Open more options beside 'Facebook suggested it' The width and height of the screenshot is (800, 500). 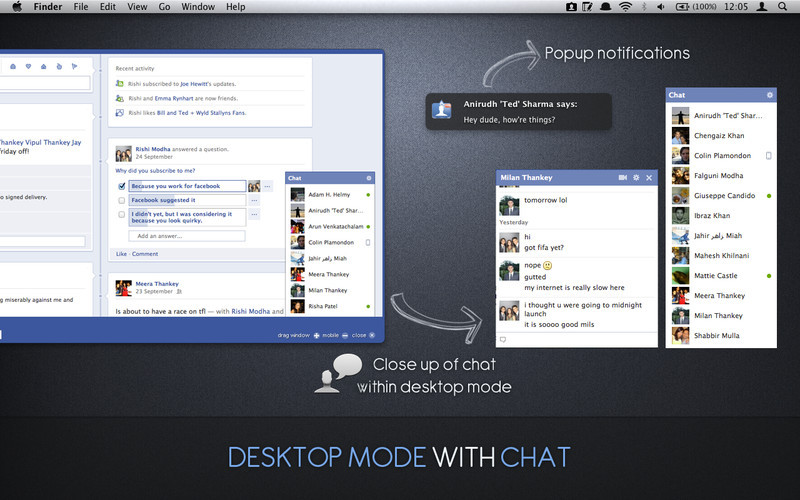coord(254,201)
